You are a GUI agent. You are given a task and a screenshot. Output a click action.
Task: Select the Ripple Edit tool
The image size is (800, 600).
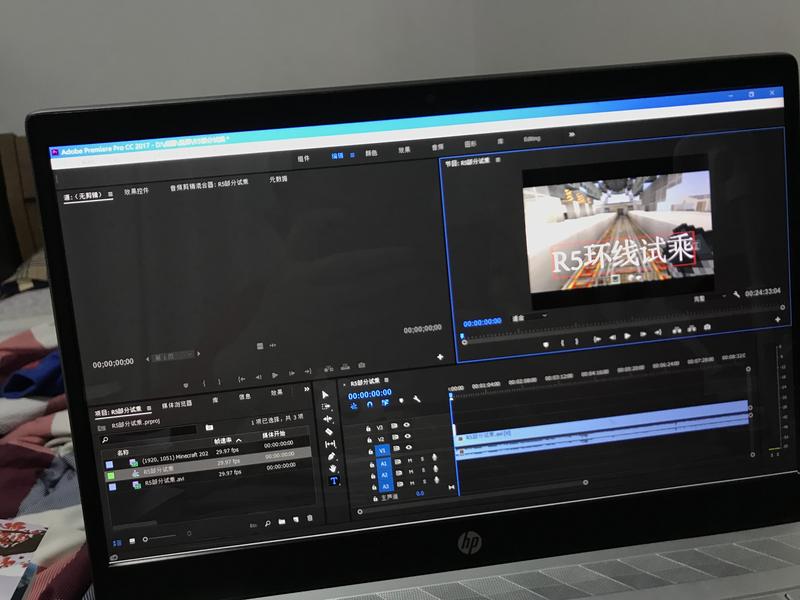click(328, 419)
